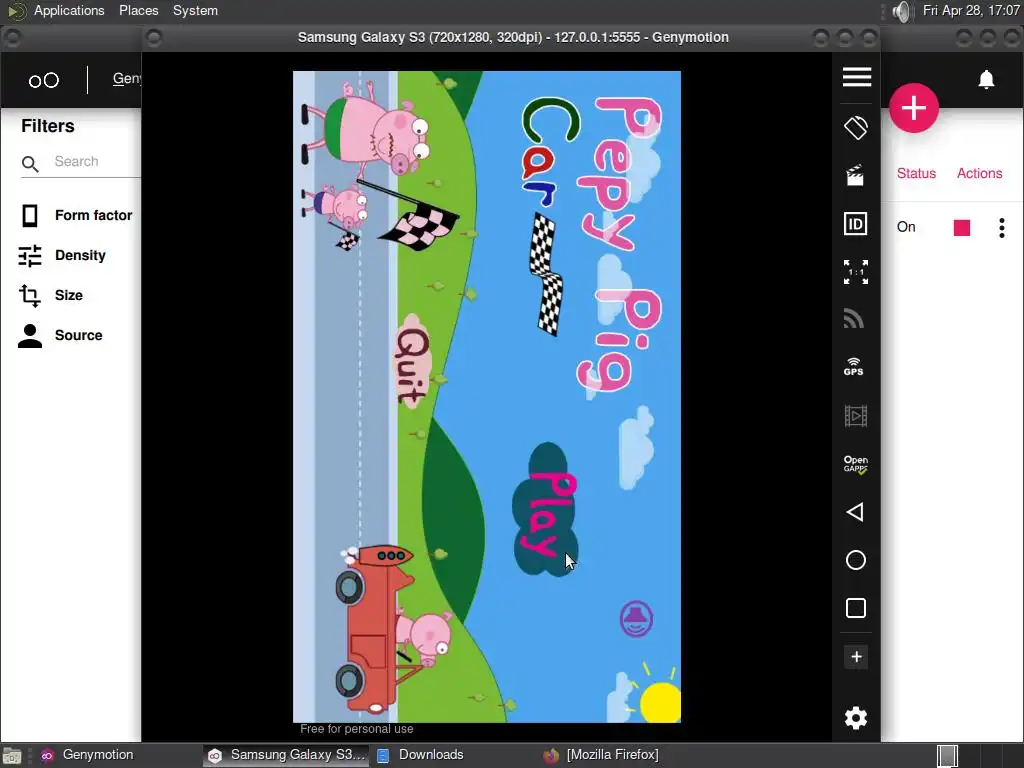Open the GPS widget
The height and width of the screenshot is (768, 1024).
coord(854,366)
